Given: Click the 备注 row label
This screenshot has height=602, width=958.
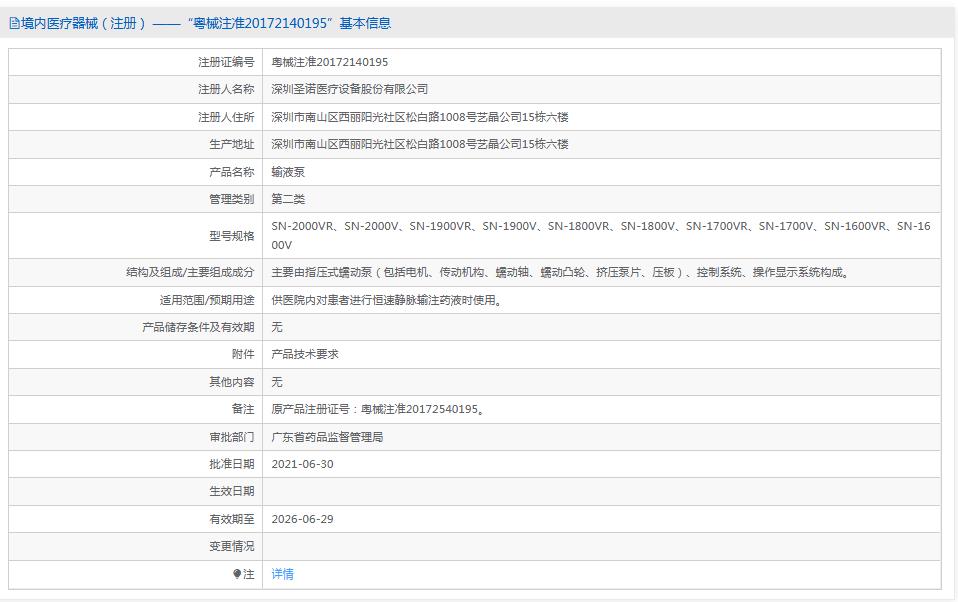Looking at the screenshot, I should click(243, 409).
